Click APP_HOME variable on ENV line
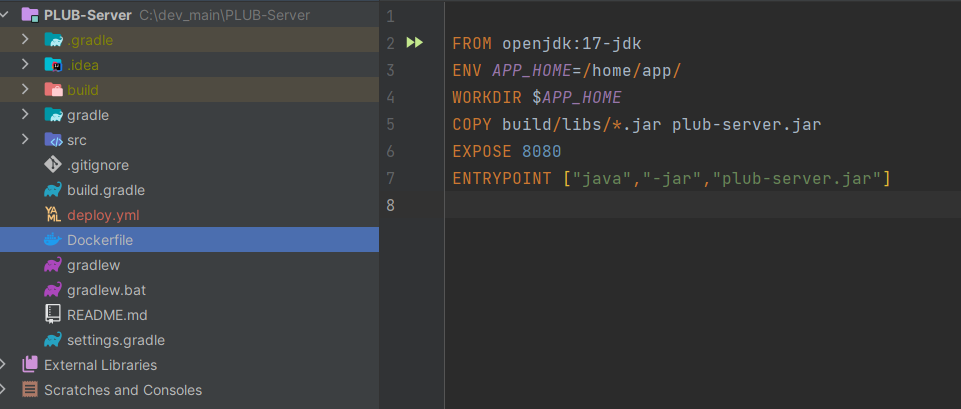 [x=531, y=71]
